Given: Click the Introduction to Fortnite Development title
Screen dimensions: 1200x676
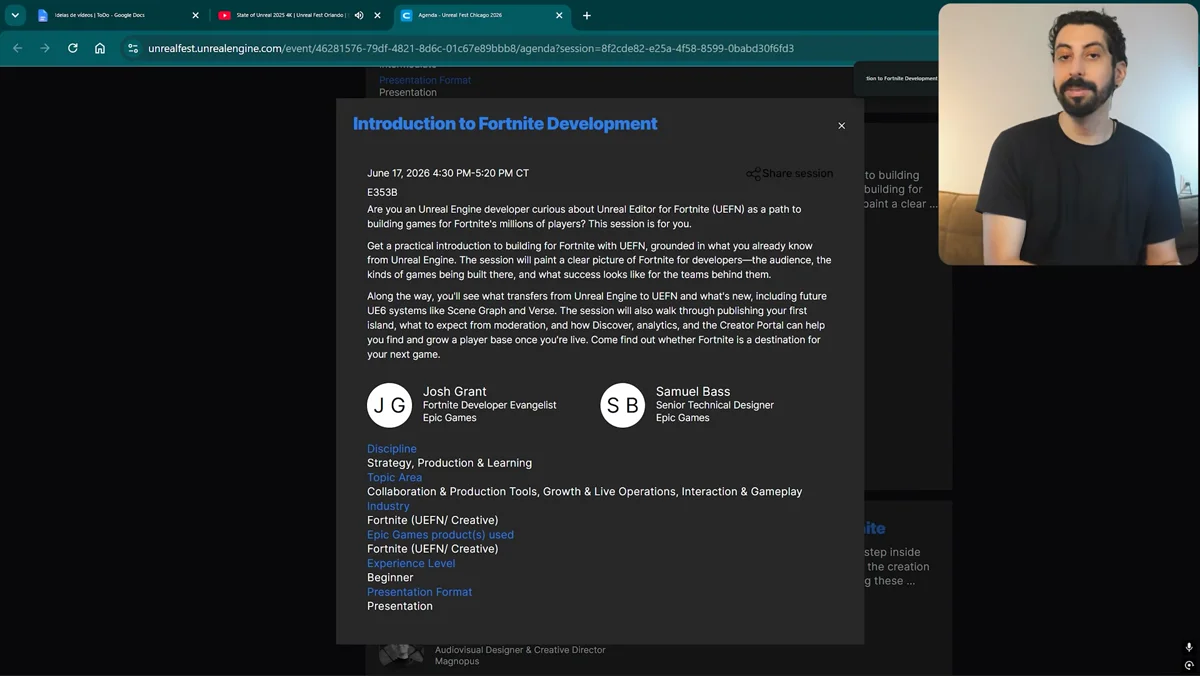Looking at the screenshot, I should [x=505, y=124].
